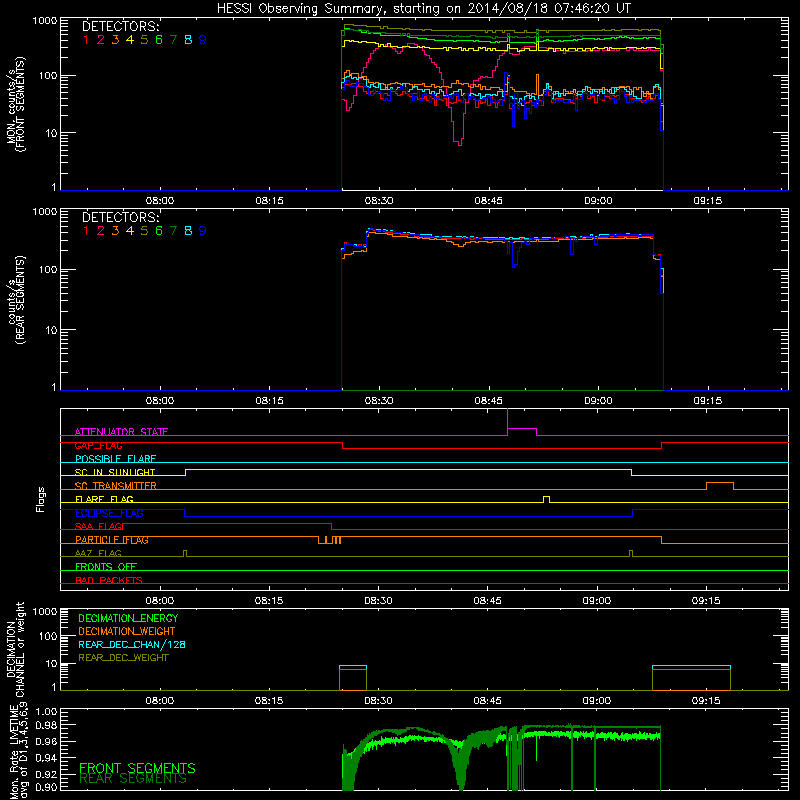This screenshot has height=800, width=800.
Task: Click the FLARE_FLAG label
Action: 104,499
